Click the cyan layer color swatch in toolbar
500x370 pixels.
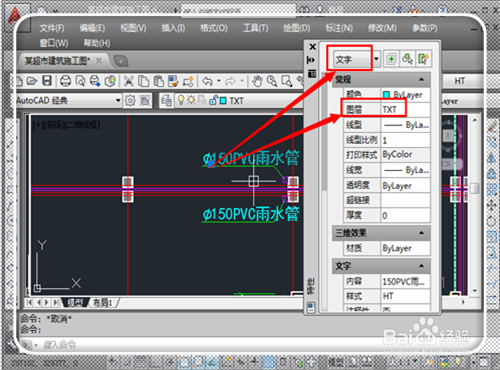pos(223,100)
